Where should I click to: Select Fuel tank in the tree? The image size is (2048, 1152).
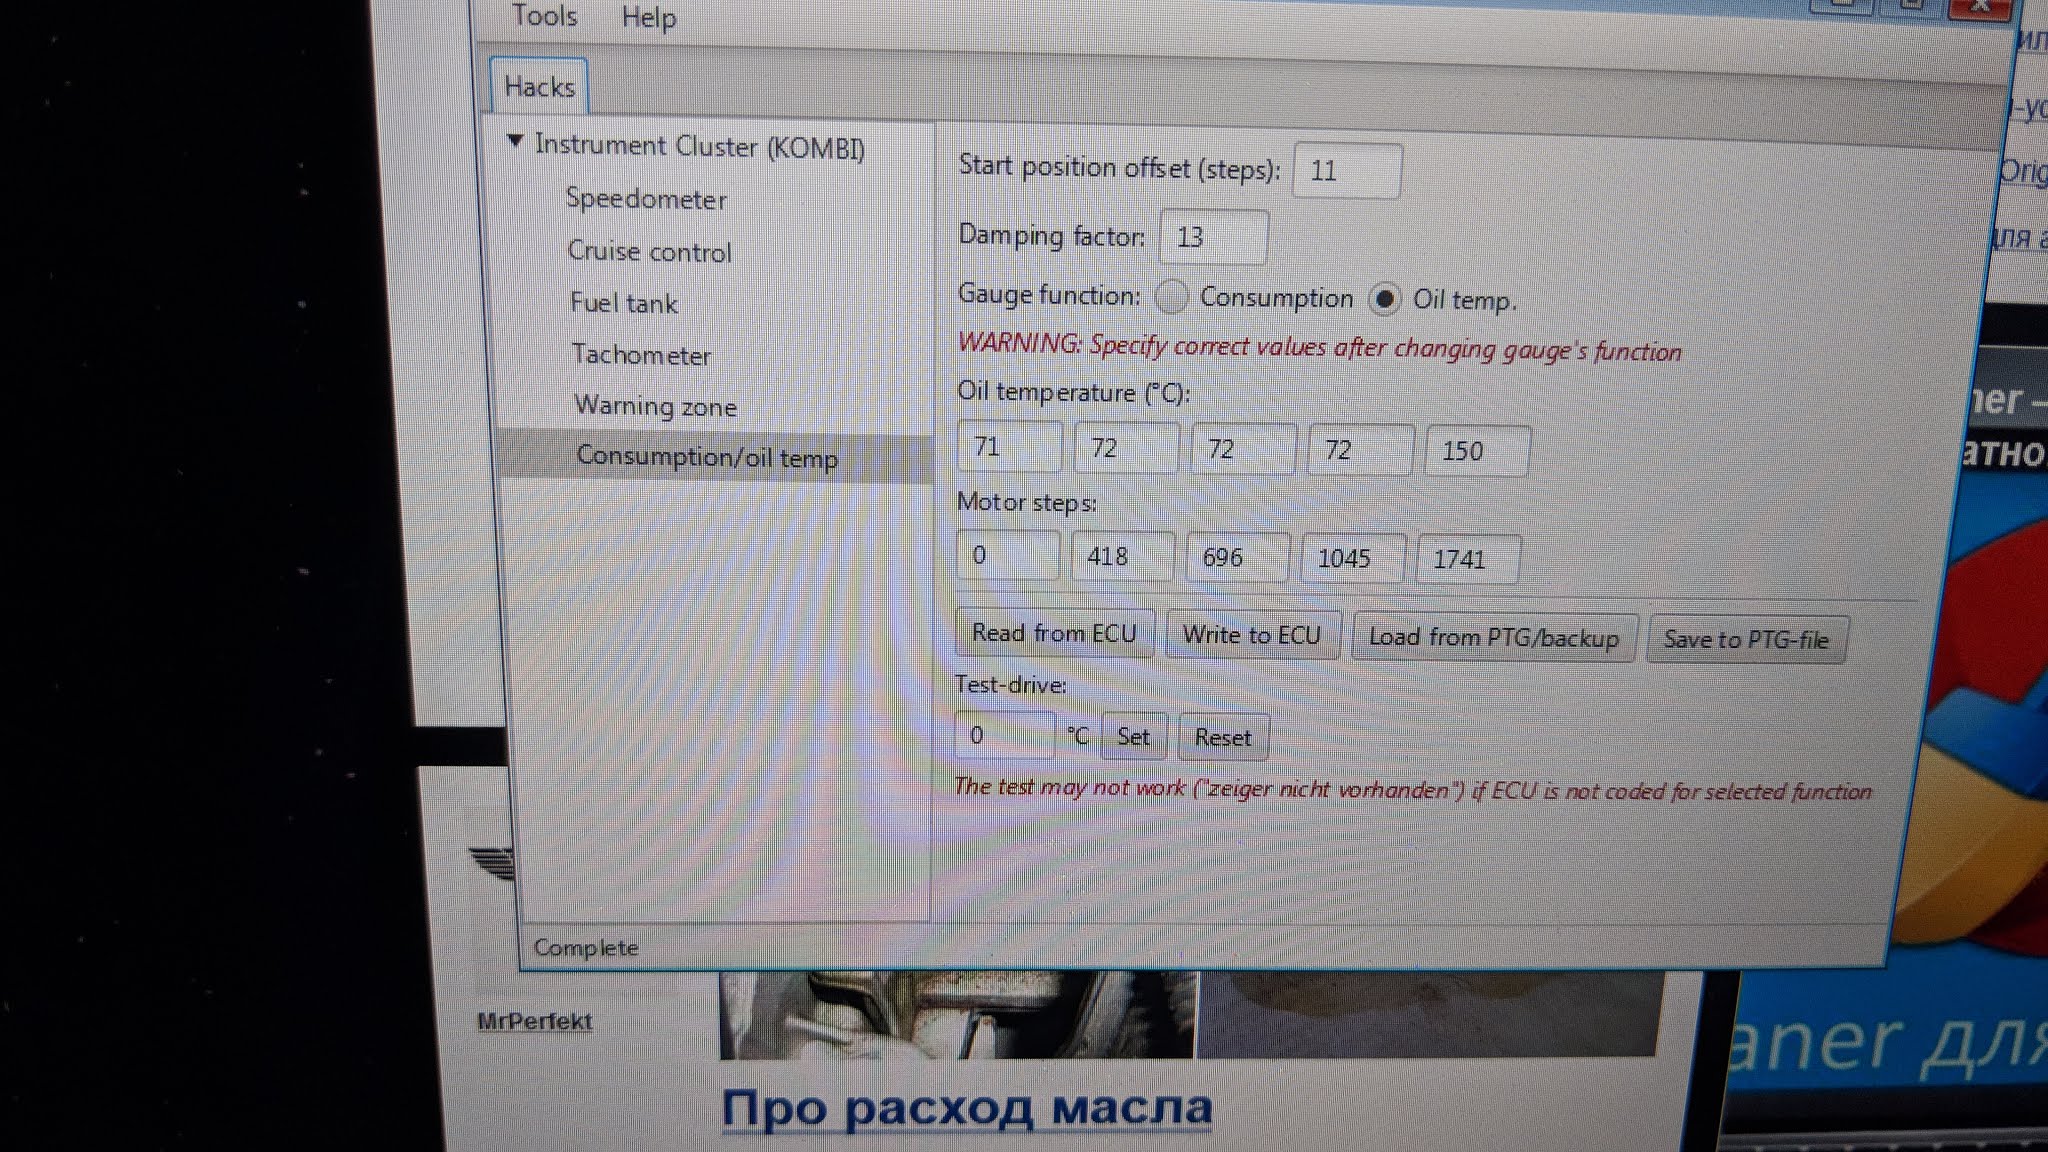[x=624, y=303]
